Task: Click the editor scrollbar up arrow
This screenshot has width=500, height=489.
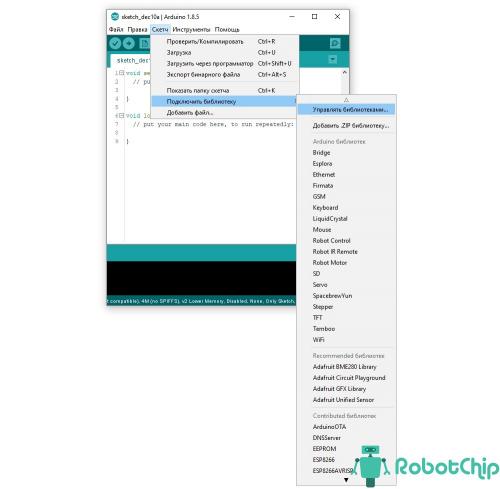Action: (345, 72)
